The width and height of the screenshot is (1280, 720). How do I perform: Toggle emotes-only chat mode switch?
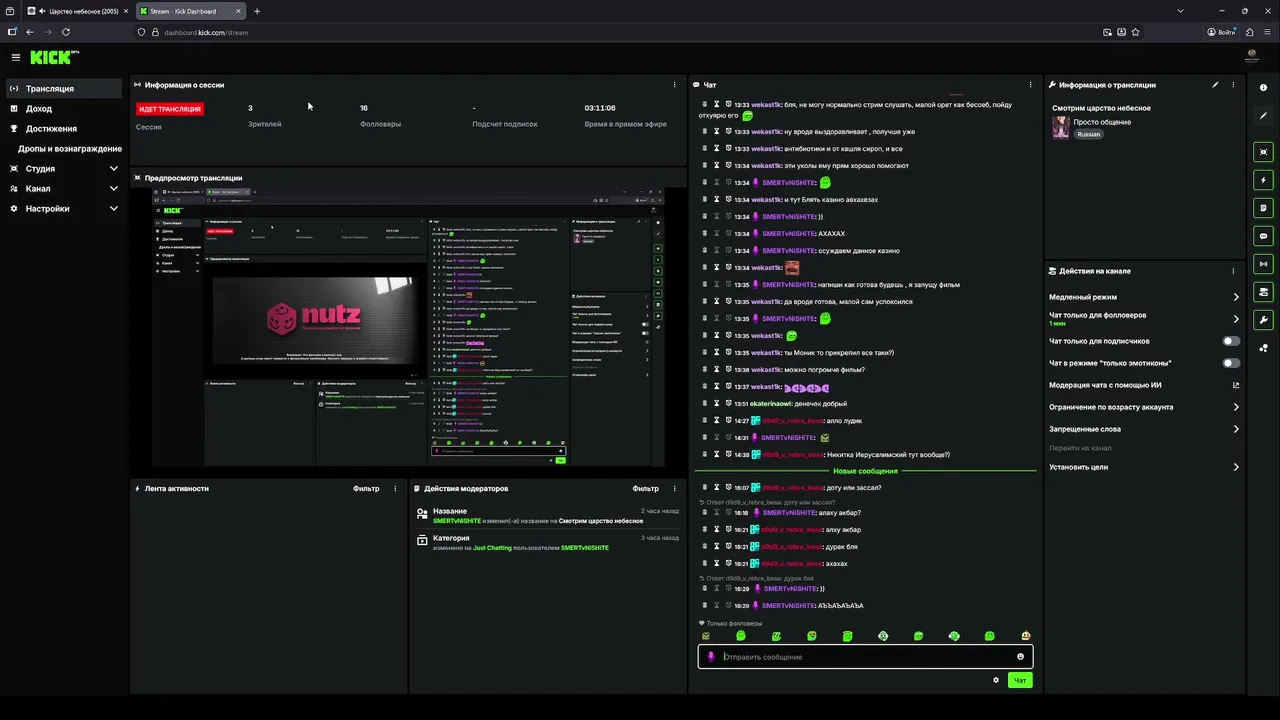coord(1231,363)
